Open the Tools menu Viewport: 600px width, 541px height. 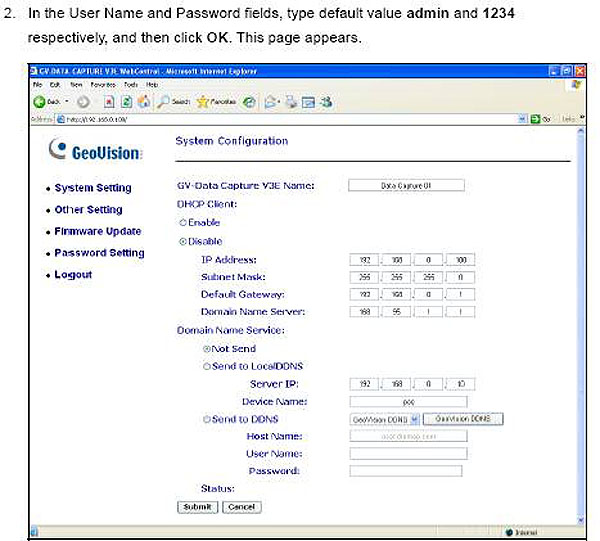pyautogui.click(x=131, y=85)
